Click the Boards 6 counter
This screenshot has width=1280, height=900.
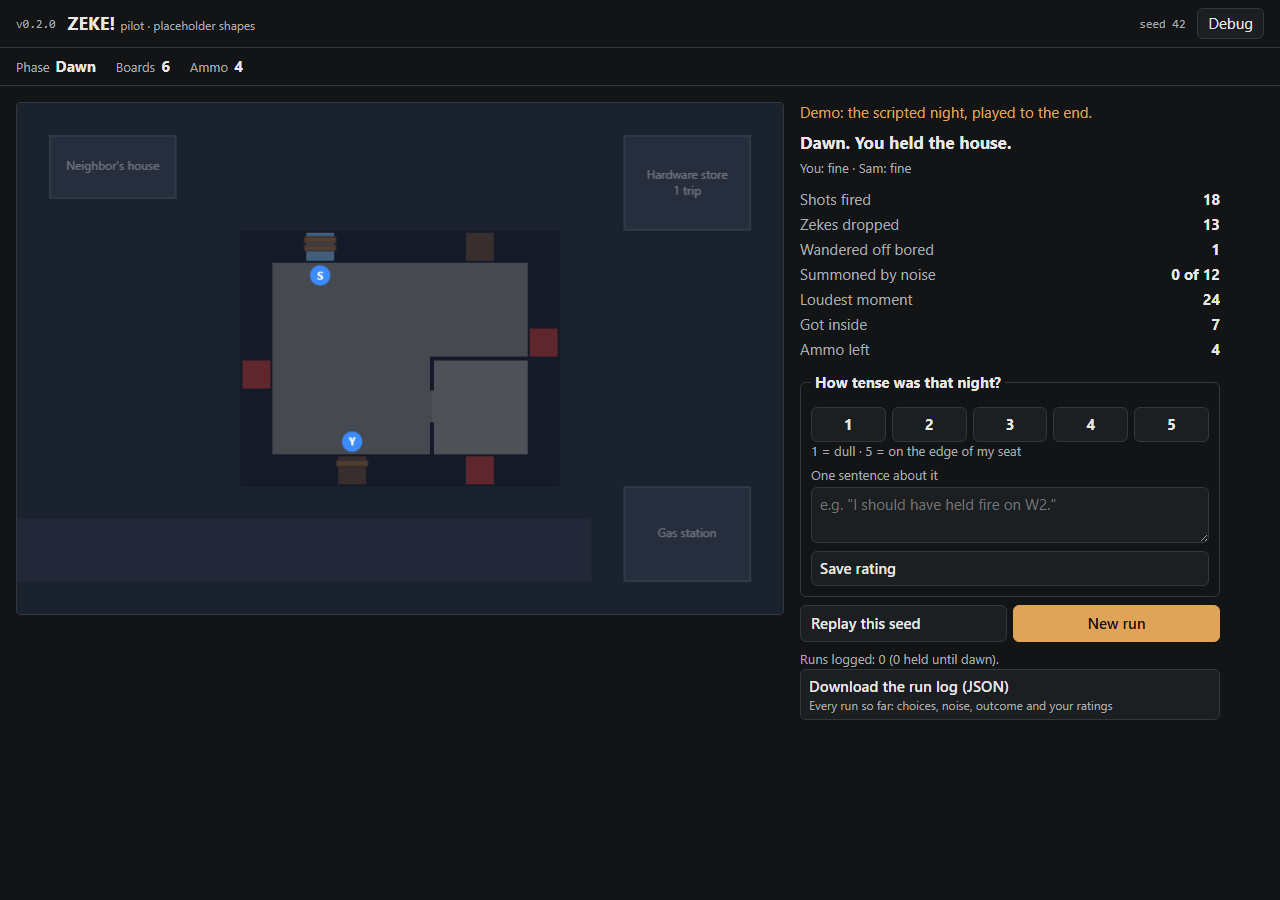coord(143,67)
